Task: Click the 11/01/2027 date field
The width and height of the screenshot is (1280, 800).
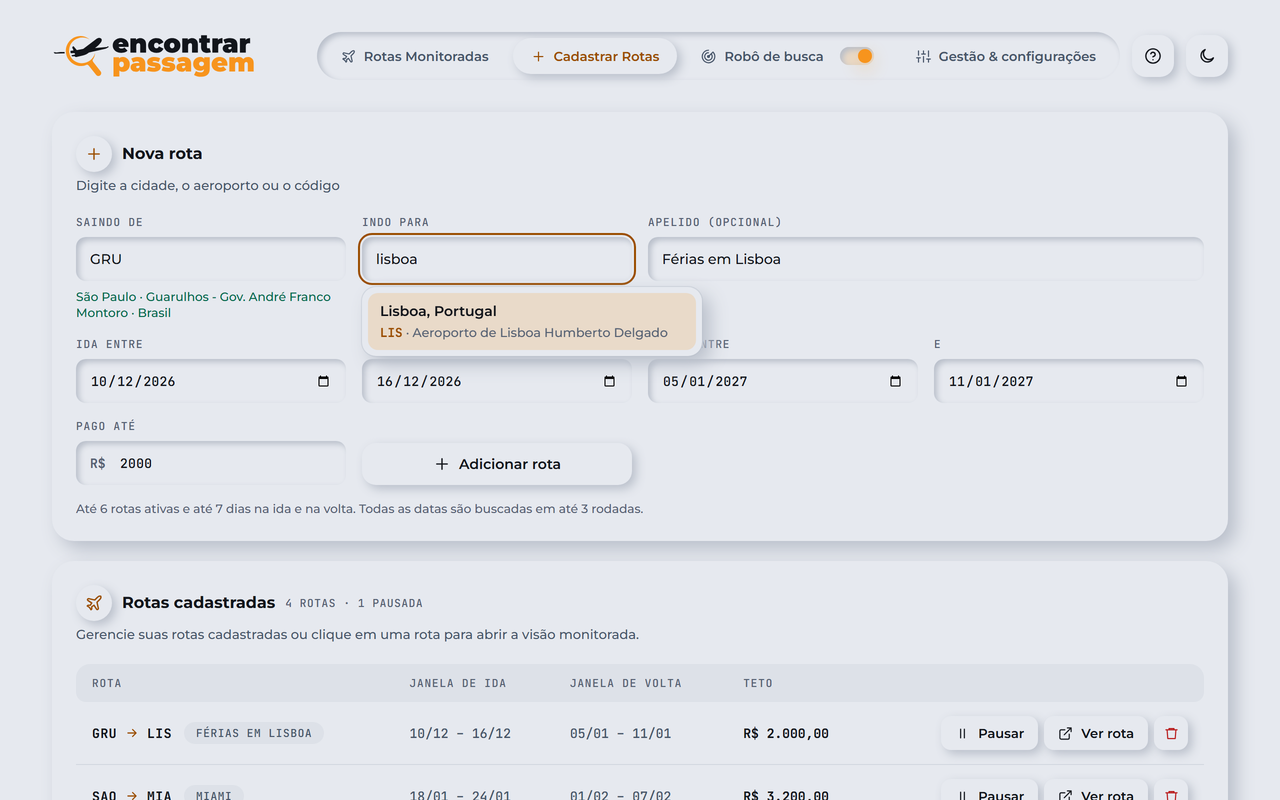Action: coord(1069,381)
